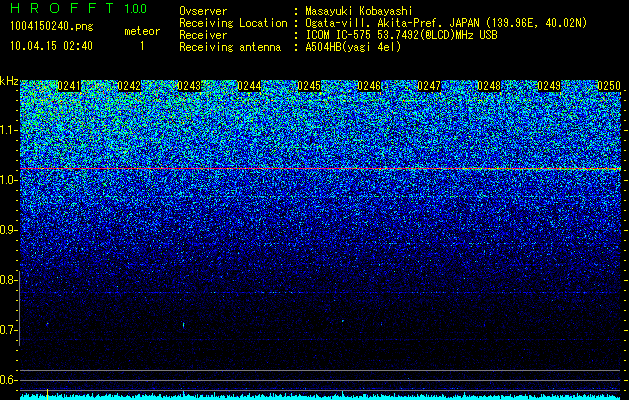Select the ICOM IC-575 receiver value
629x400 pixels.
[401, 35]
